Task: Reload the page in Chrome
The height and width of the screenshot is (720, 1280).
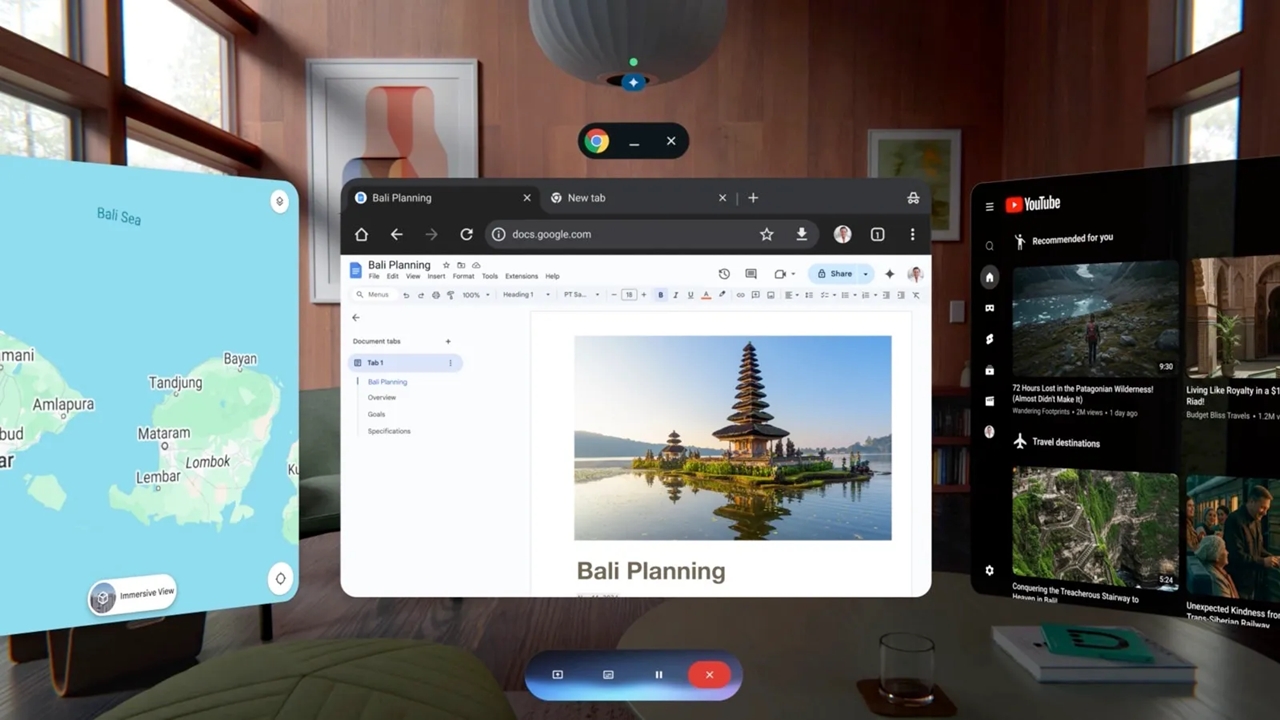Action: (x=466, y=234)
